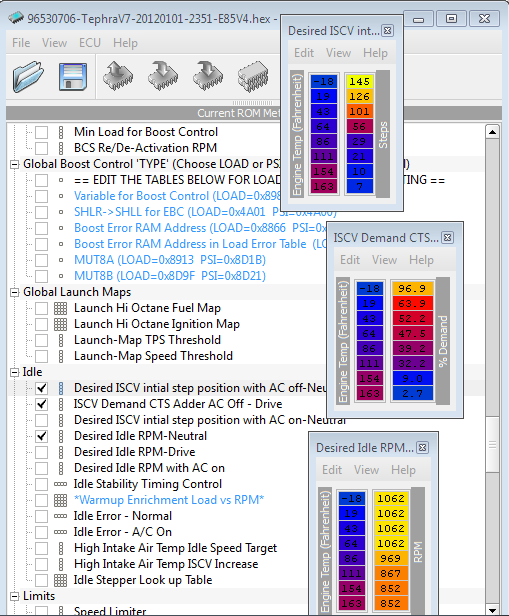Collapse the Global Launch Maps group
Screen dimensions: 509x616
click(x=15, y=292)
